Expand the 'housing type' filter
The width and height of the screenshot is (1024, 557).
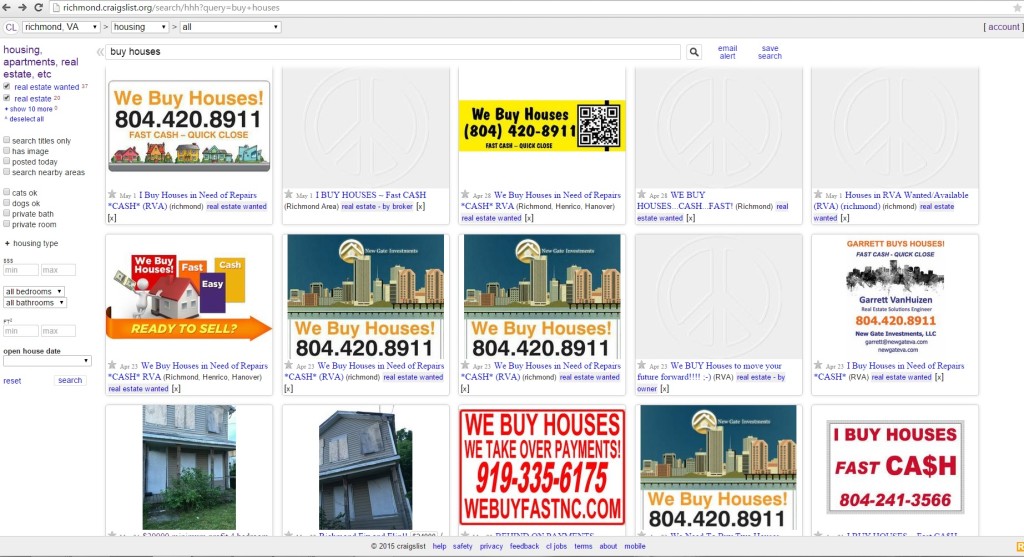pyautogui.click(x=31, y=243)
